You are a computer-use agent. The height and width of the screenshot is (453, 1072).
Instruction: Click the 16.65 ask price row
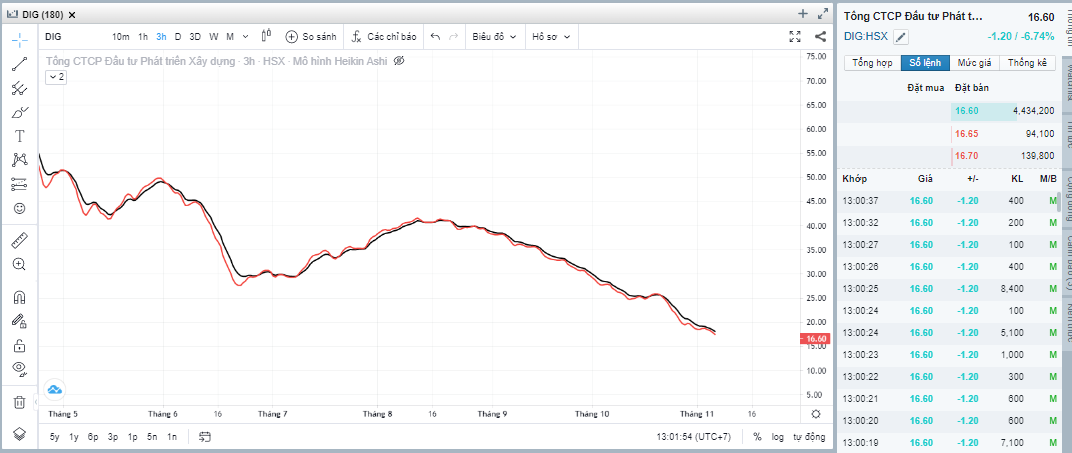pos(951,133)
